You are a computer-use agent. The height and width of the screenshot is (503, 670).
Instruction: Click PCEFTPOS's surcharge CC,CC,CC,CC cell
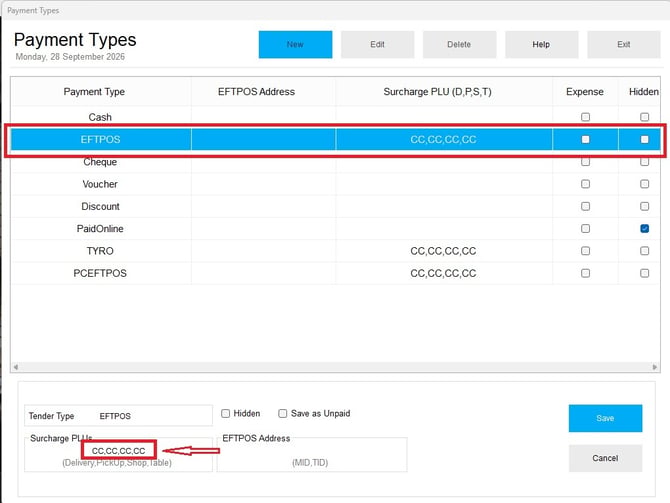click(444, 273)
